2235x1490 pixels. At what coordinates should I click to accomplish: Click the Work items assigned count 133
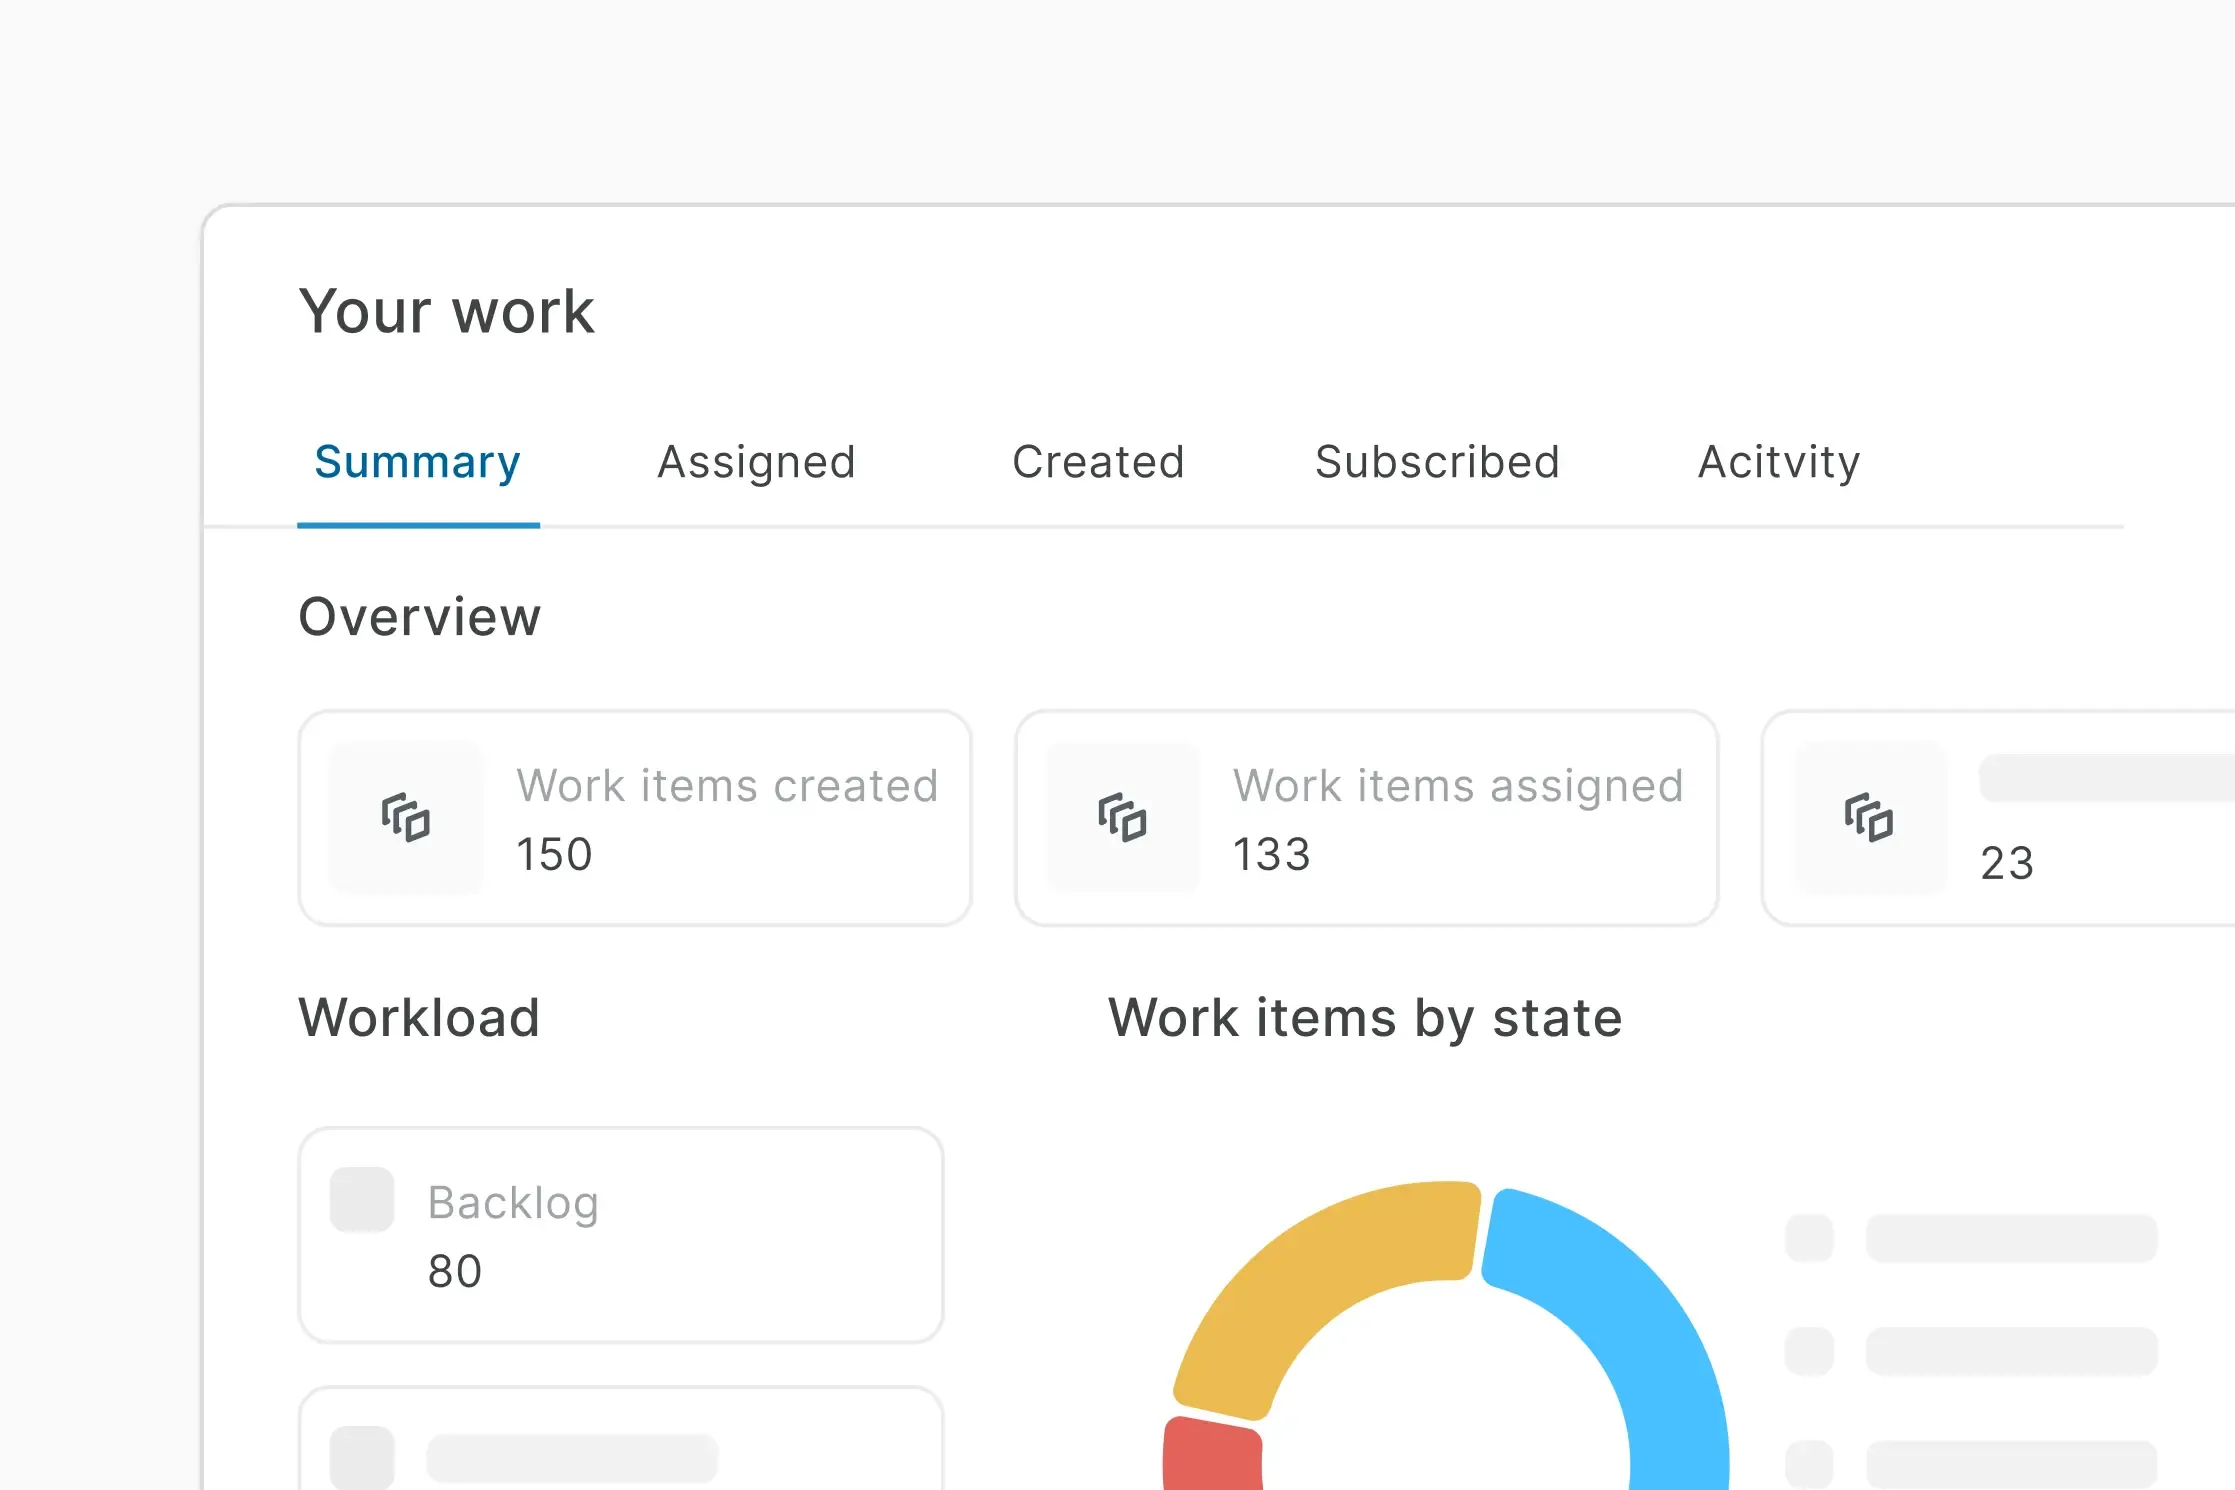tap(1271, 855)
